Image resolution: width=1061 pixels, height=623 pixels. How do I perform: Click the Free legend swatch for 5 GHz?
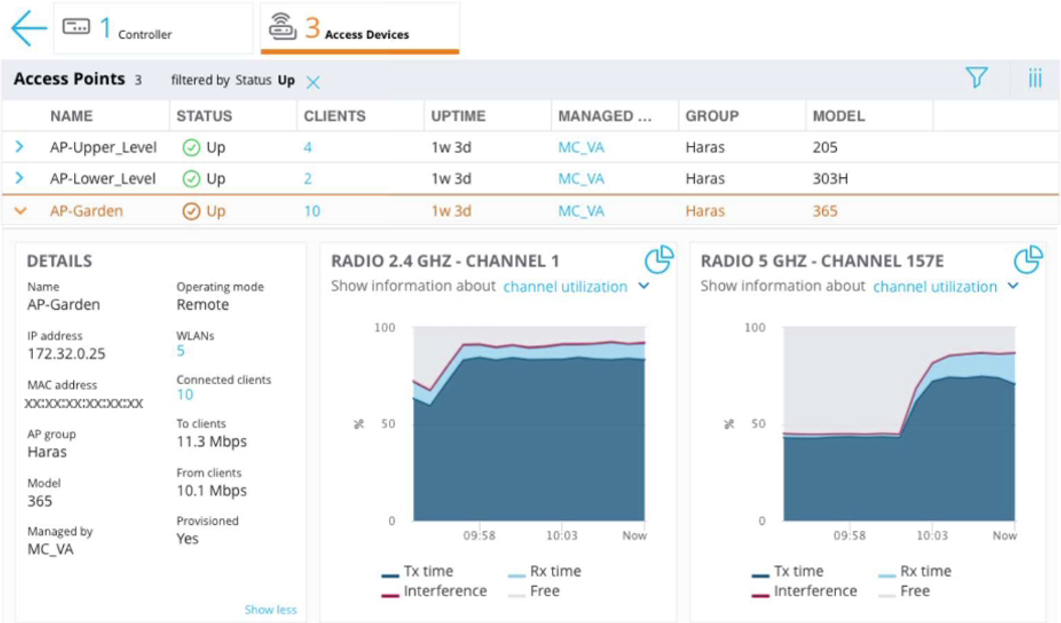[x=886, y=595]
